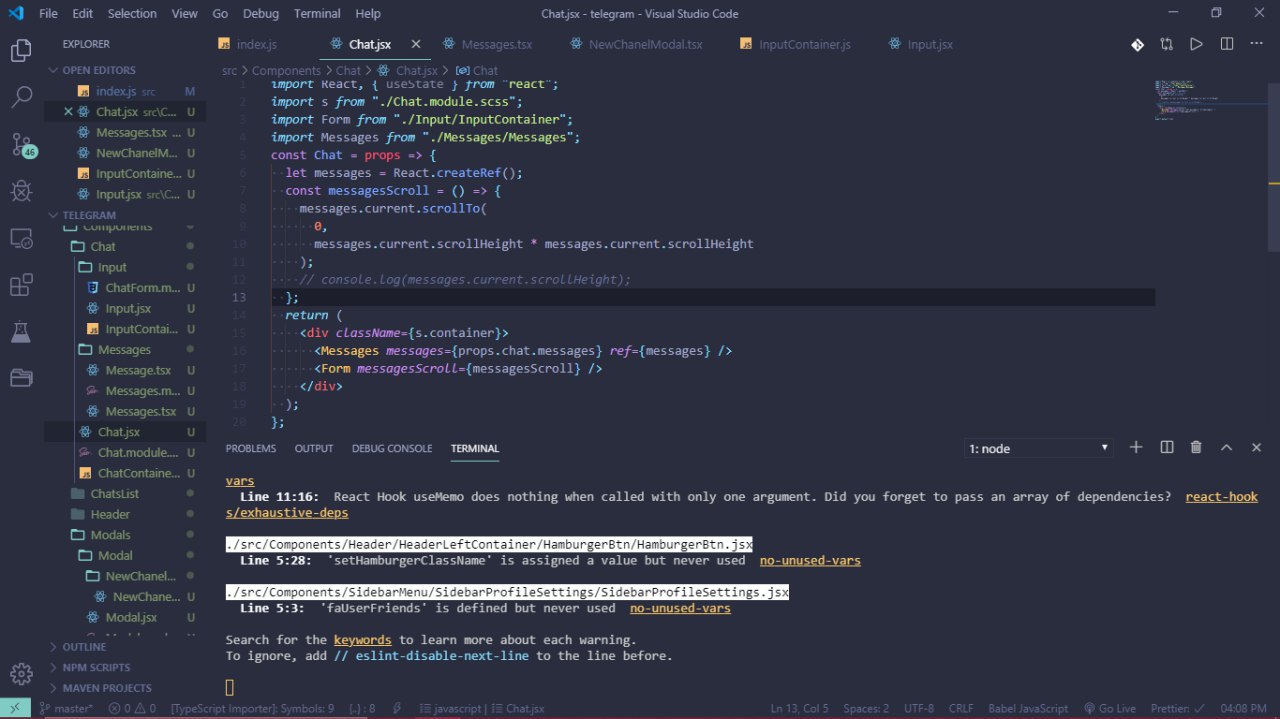This screenshot has width=1280, height=719.
Task: Close the terminal panel
Action: [x=1256, y=448]
